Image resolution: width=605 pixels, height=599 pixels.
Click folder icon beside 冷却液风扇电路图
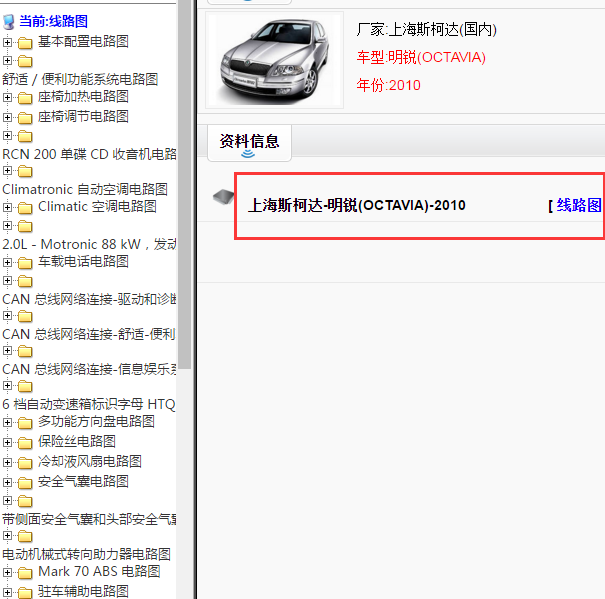coord(25,463)
